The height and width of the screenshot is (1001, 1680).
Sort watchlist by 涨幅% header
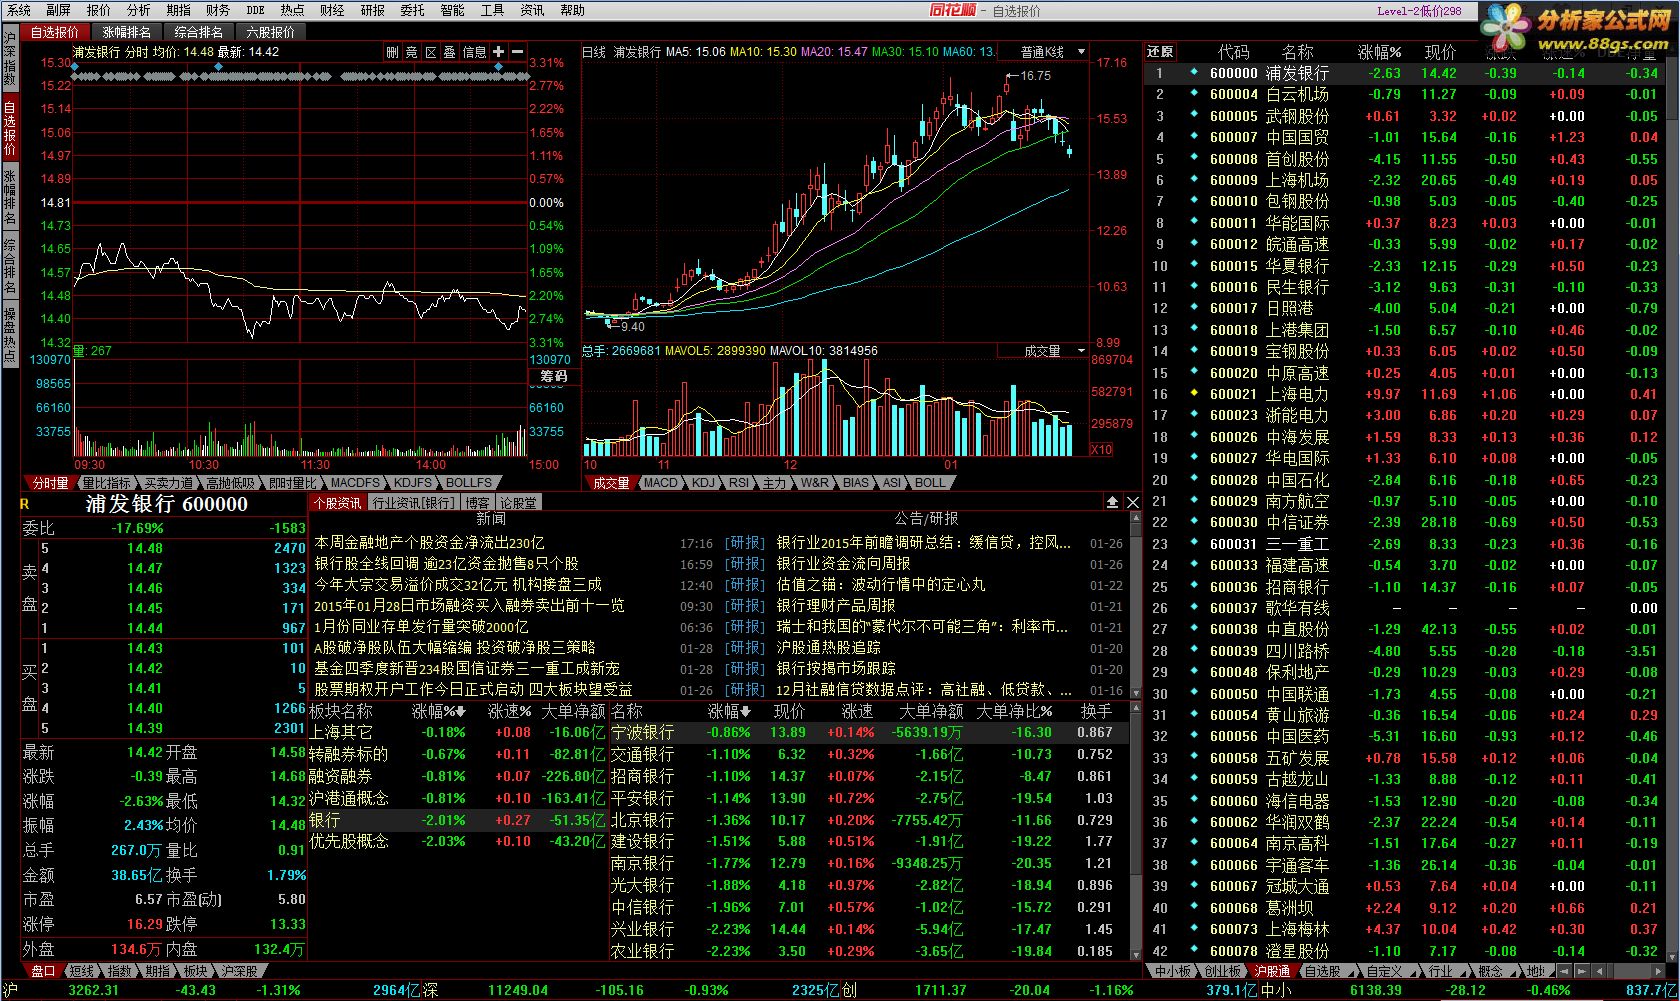click(1379, 52)
